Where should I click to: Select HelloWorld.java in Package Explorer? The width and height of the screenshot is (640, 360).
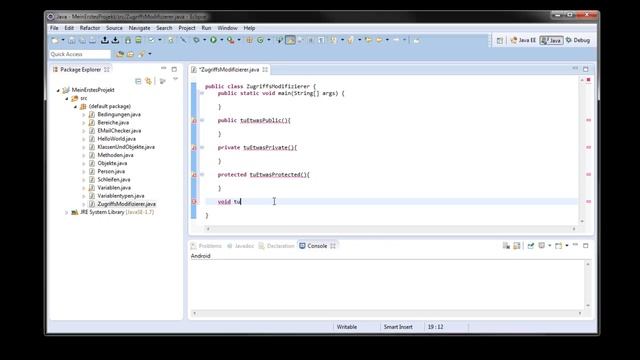[116, 139]
